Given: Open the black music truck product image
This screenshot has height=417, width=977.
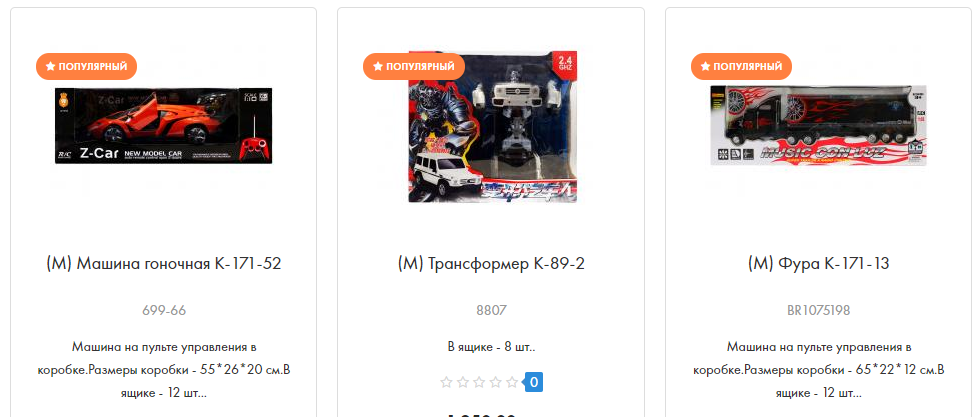Looking at the screenshot, I should point(819,125).
